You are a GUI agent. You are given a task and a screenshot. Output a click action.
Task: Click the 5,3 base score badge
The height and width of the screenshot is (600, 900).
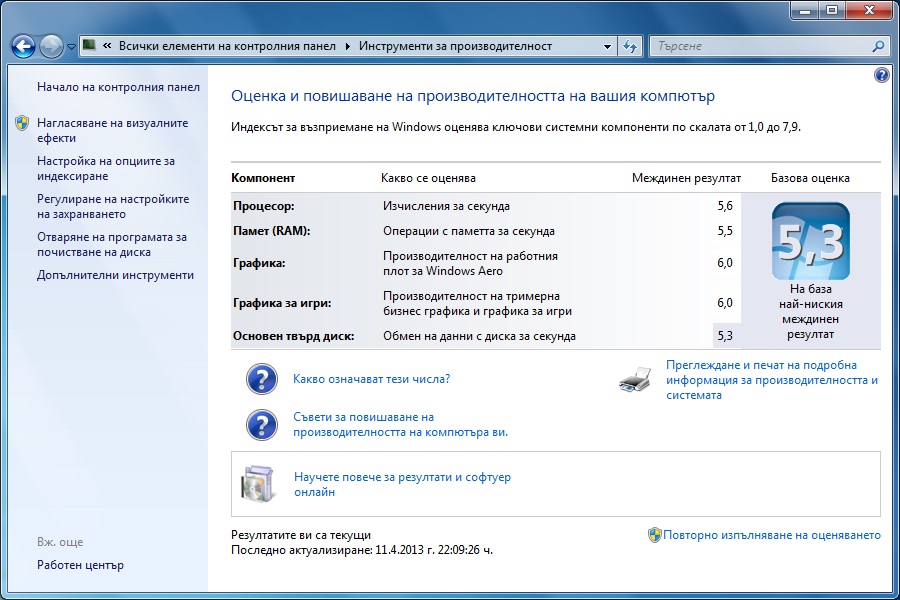point(810,241)
